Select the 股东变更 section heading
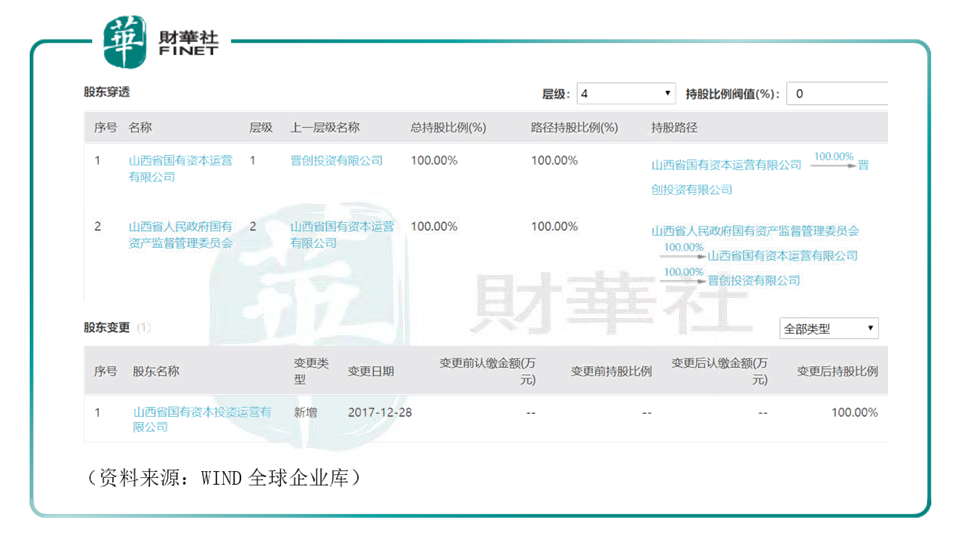 point(107,328)
